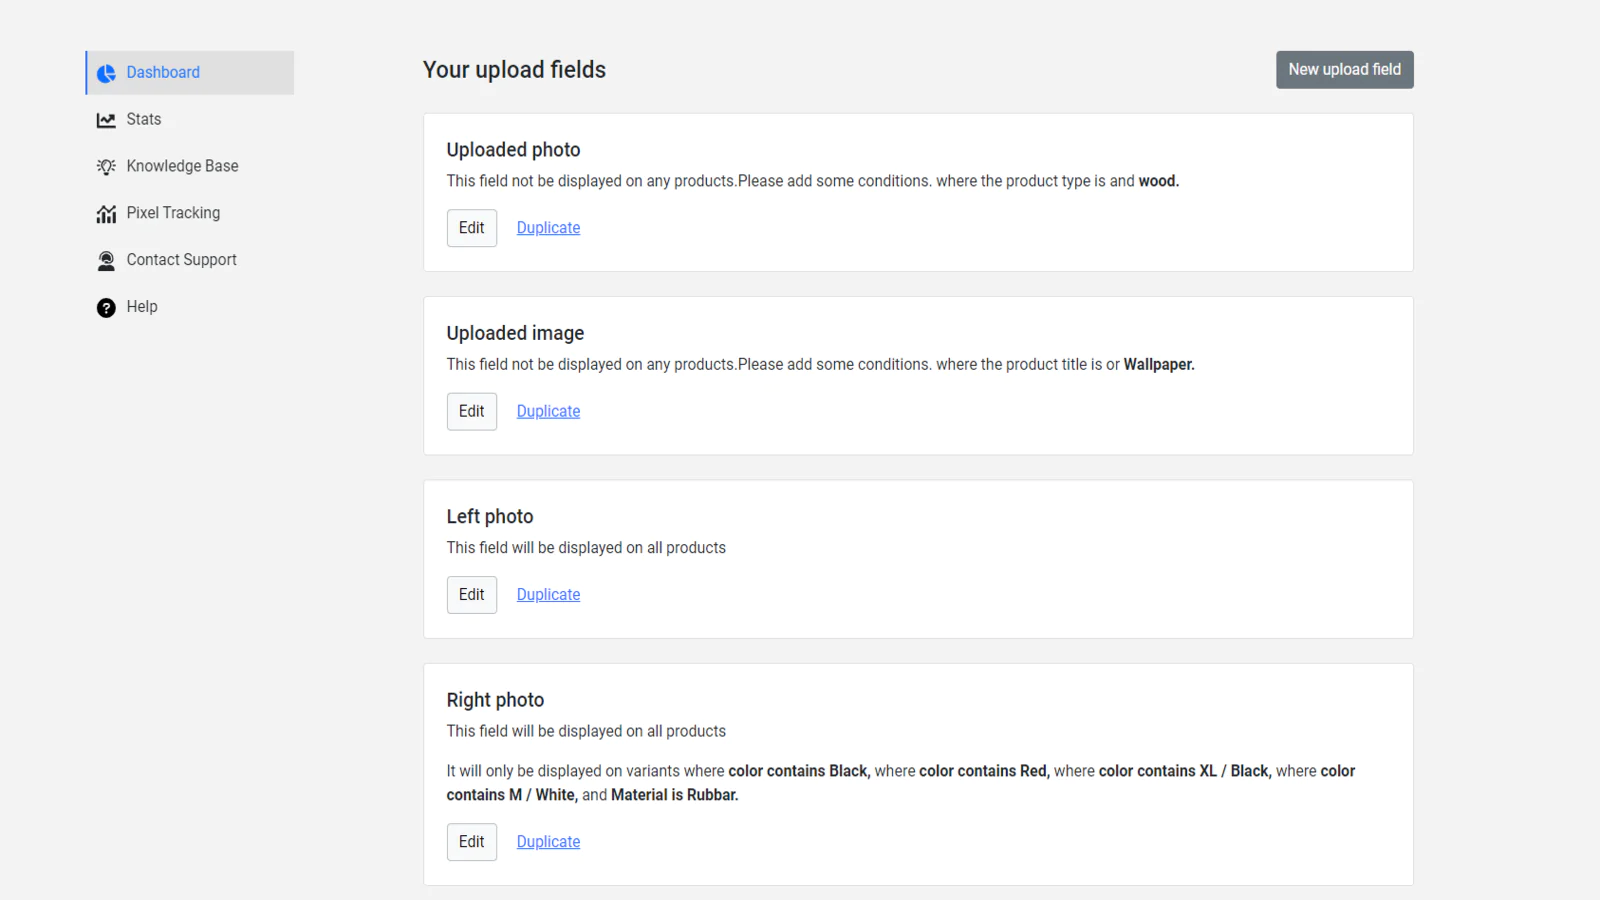Screen dimensions: 1600x900
Task: Click the Your upload fields heading
Action: click(x=514, y=70)
